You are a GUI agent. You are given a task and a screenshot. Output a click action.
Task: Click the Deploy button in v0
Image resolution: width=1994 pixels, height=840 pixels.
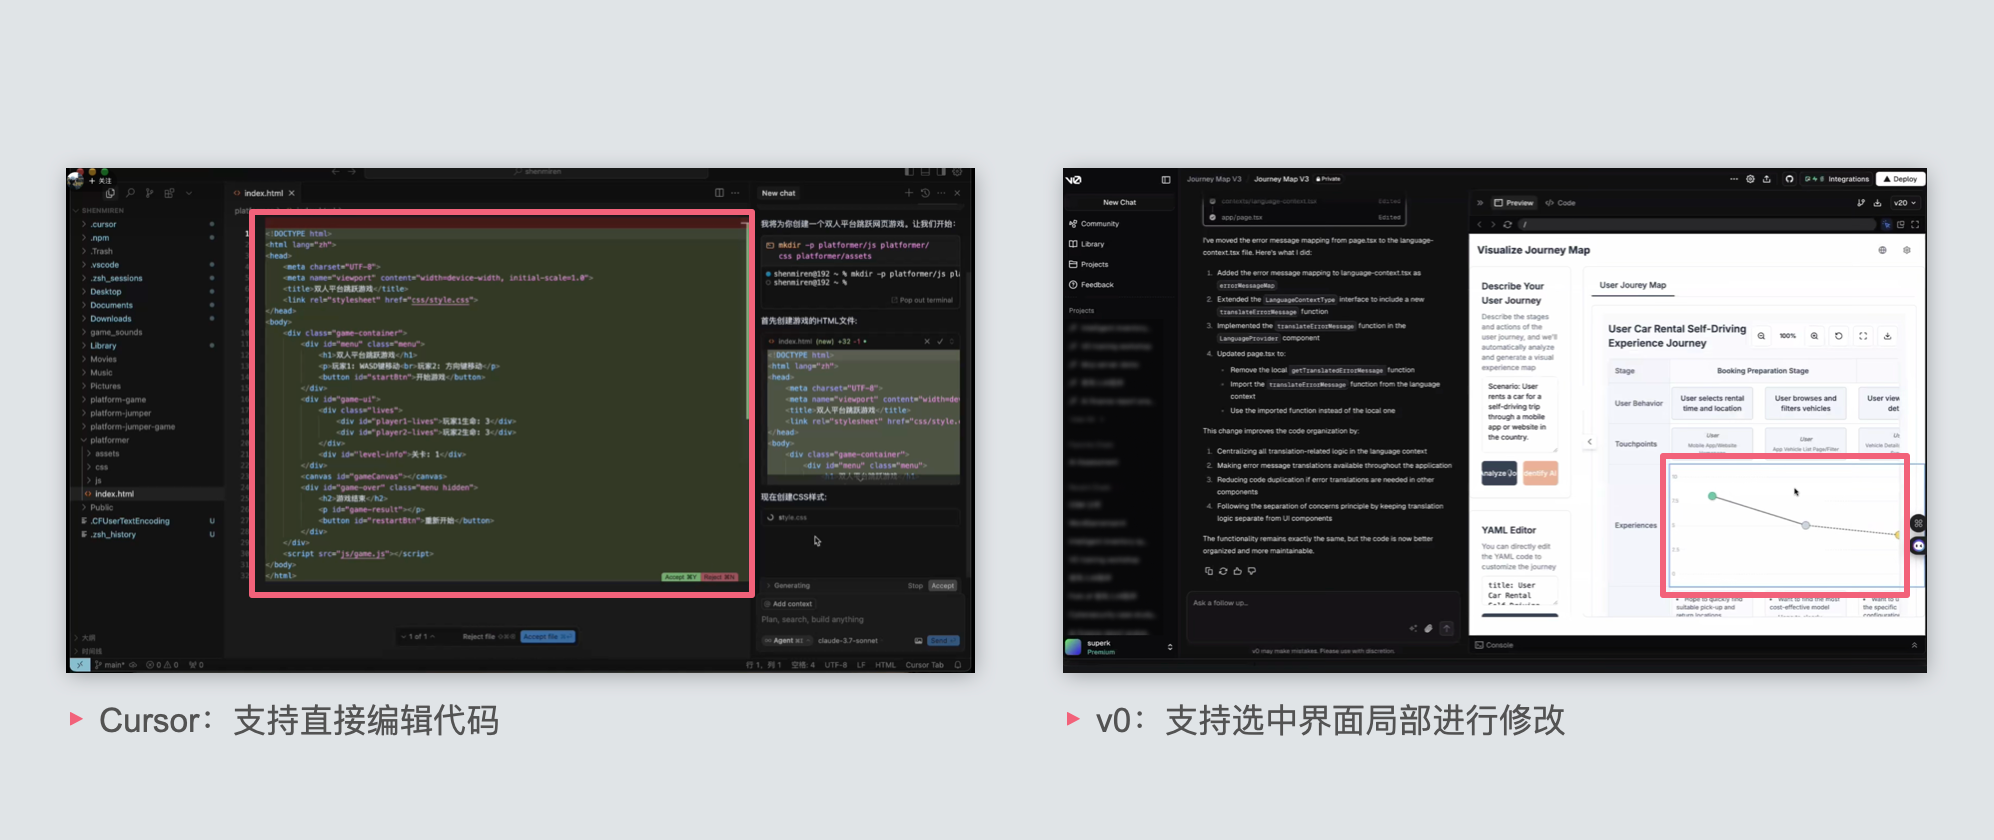[1900, 179]
